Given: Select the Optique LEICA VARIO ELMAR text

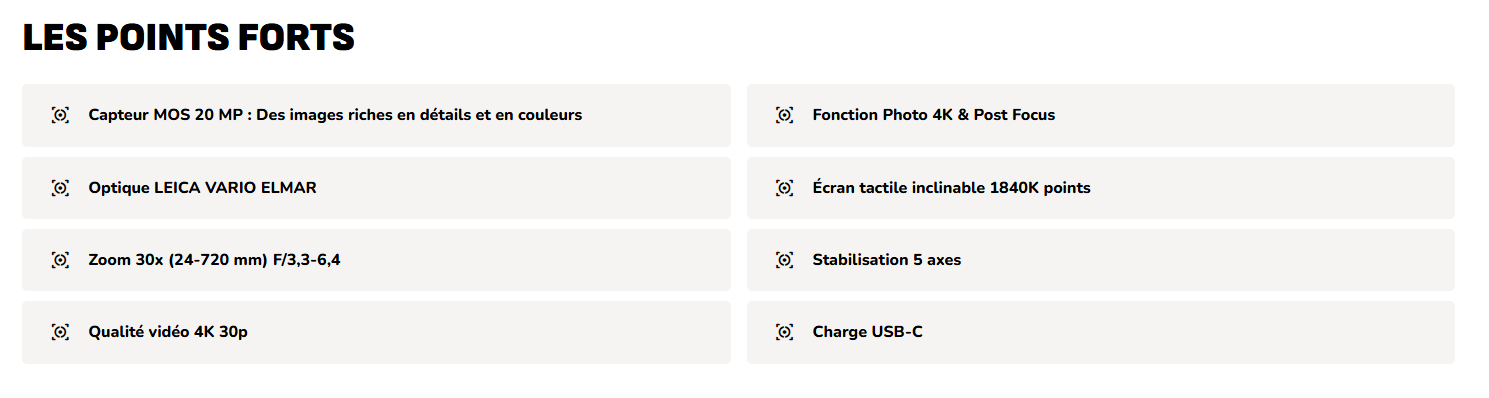Looking at the screenshot, I should pyautogui.click(x=202, y=187).
